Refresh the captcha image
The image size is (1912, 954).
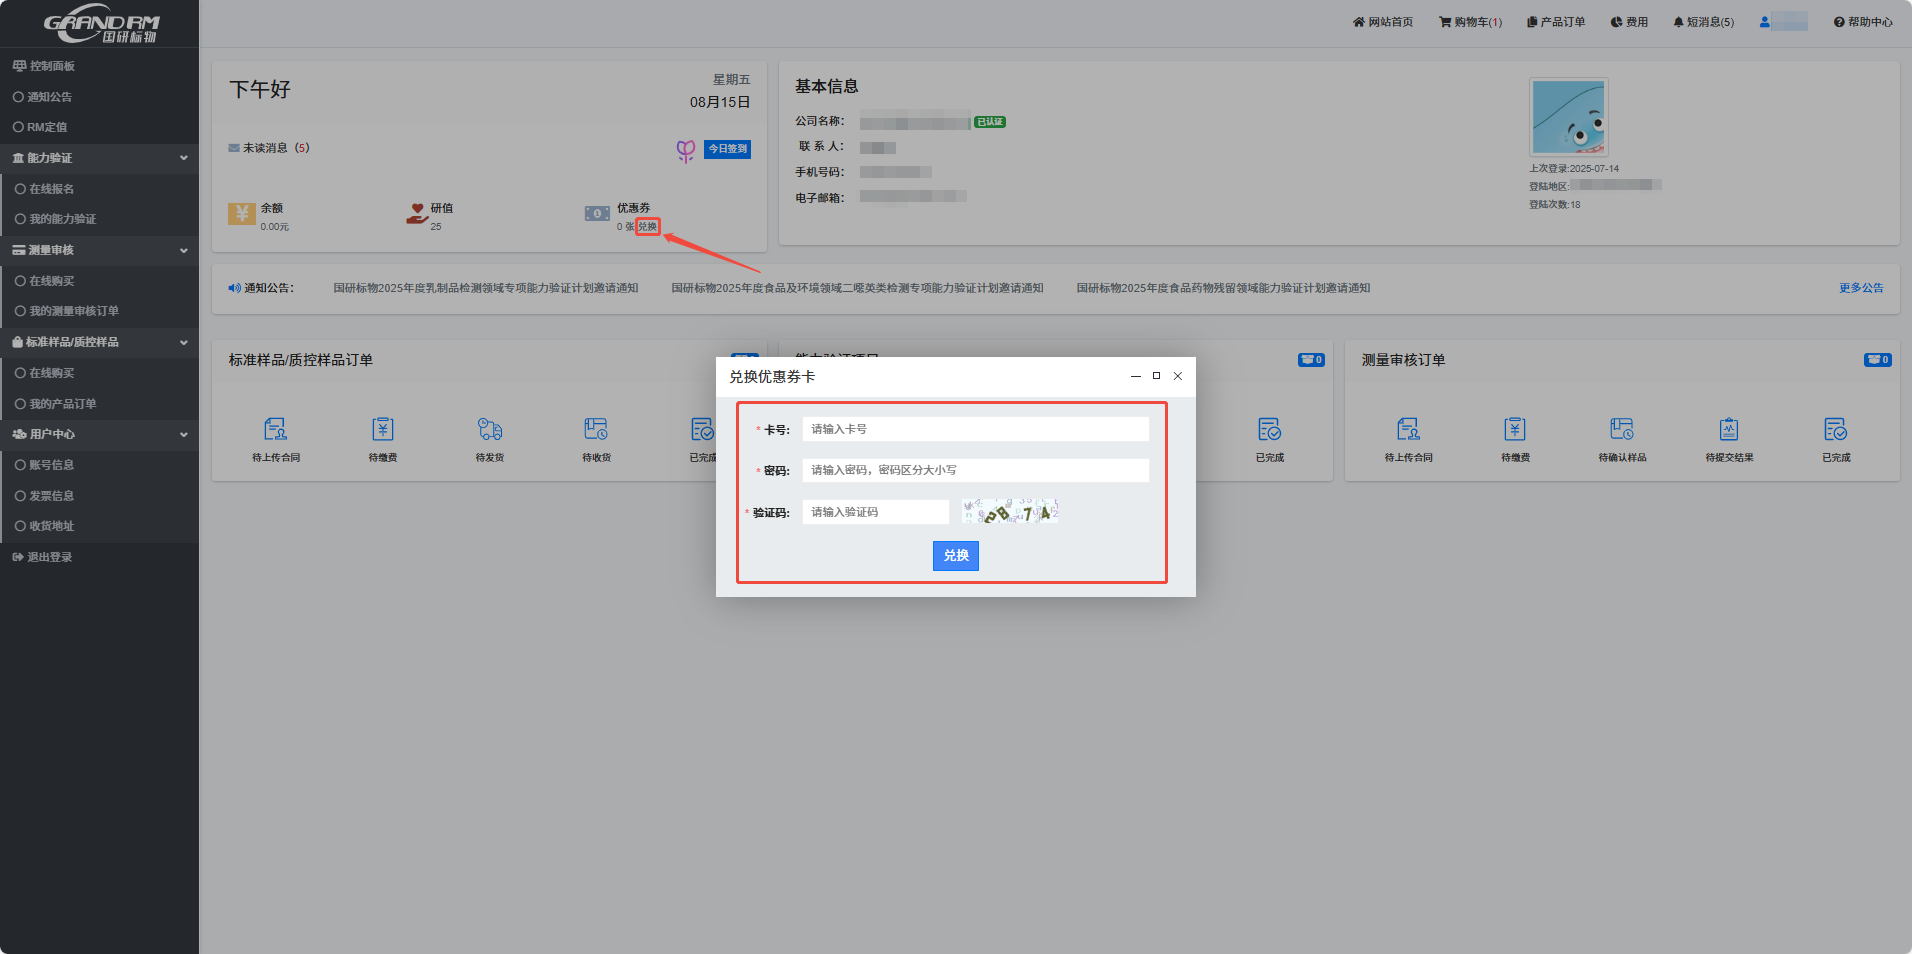pyautogui.click(x=1009, y=512)
